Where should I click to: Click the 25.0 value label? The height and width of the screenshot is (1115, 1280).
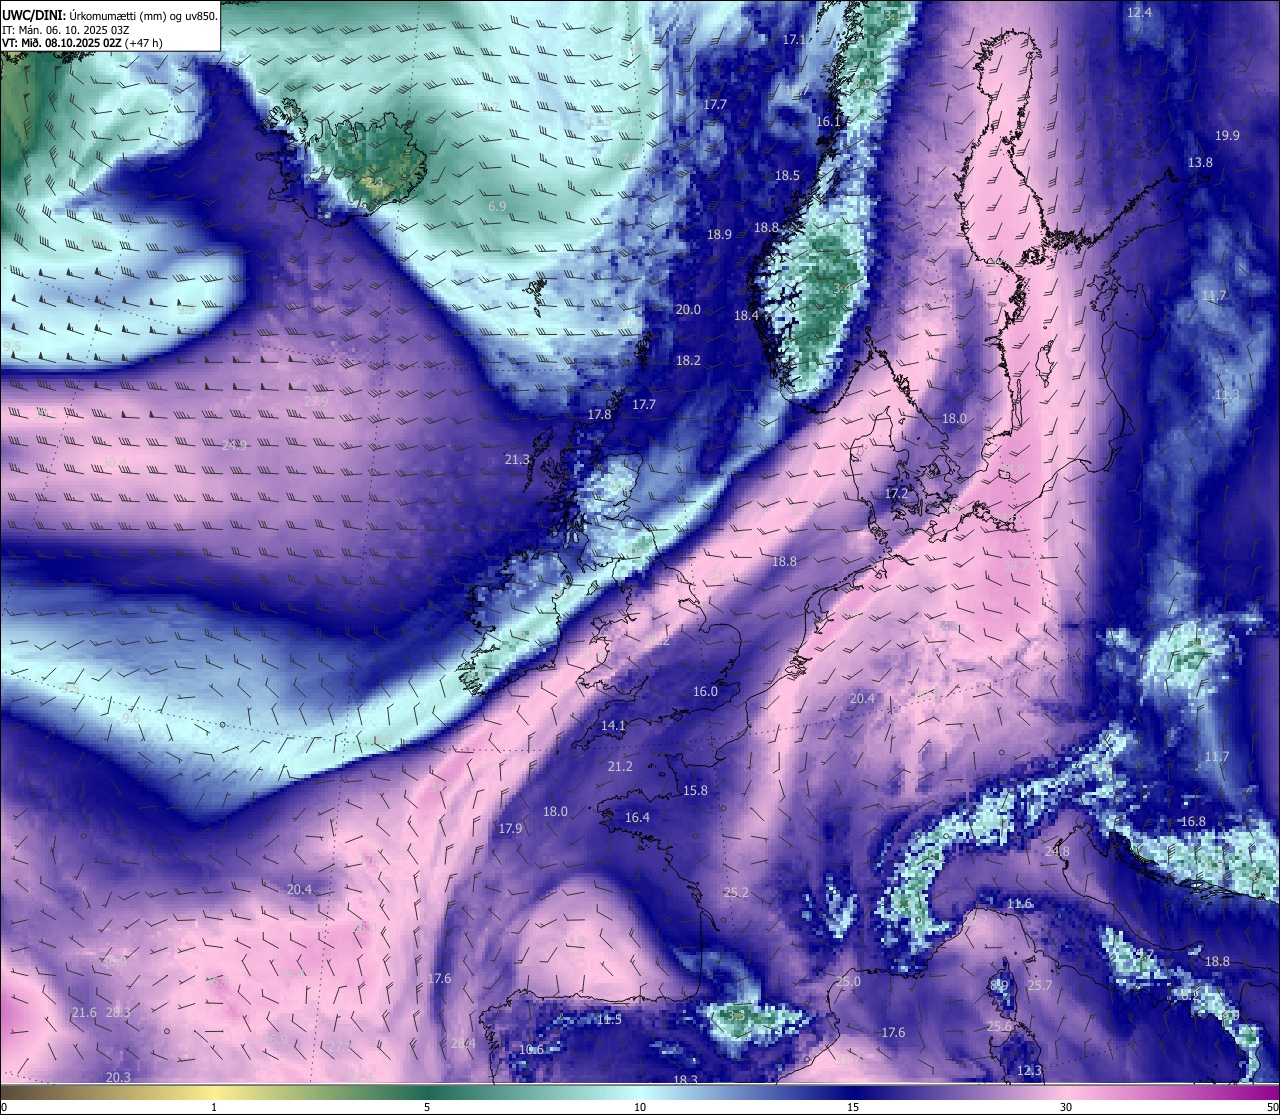coord(848,982)
